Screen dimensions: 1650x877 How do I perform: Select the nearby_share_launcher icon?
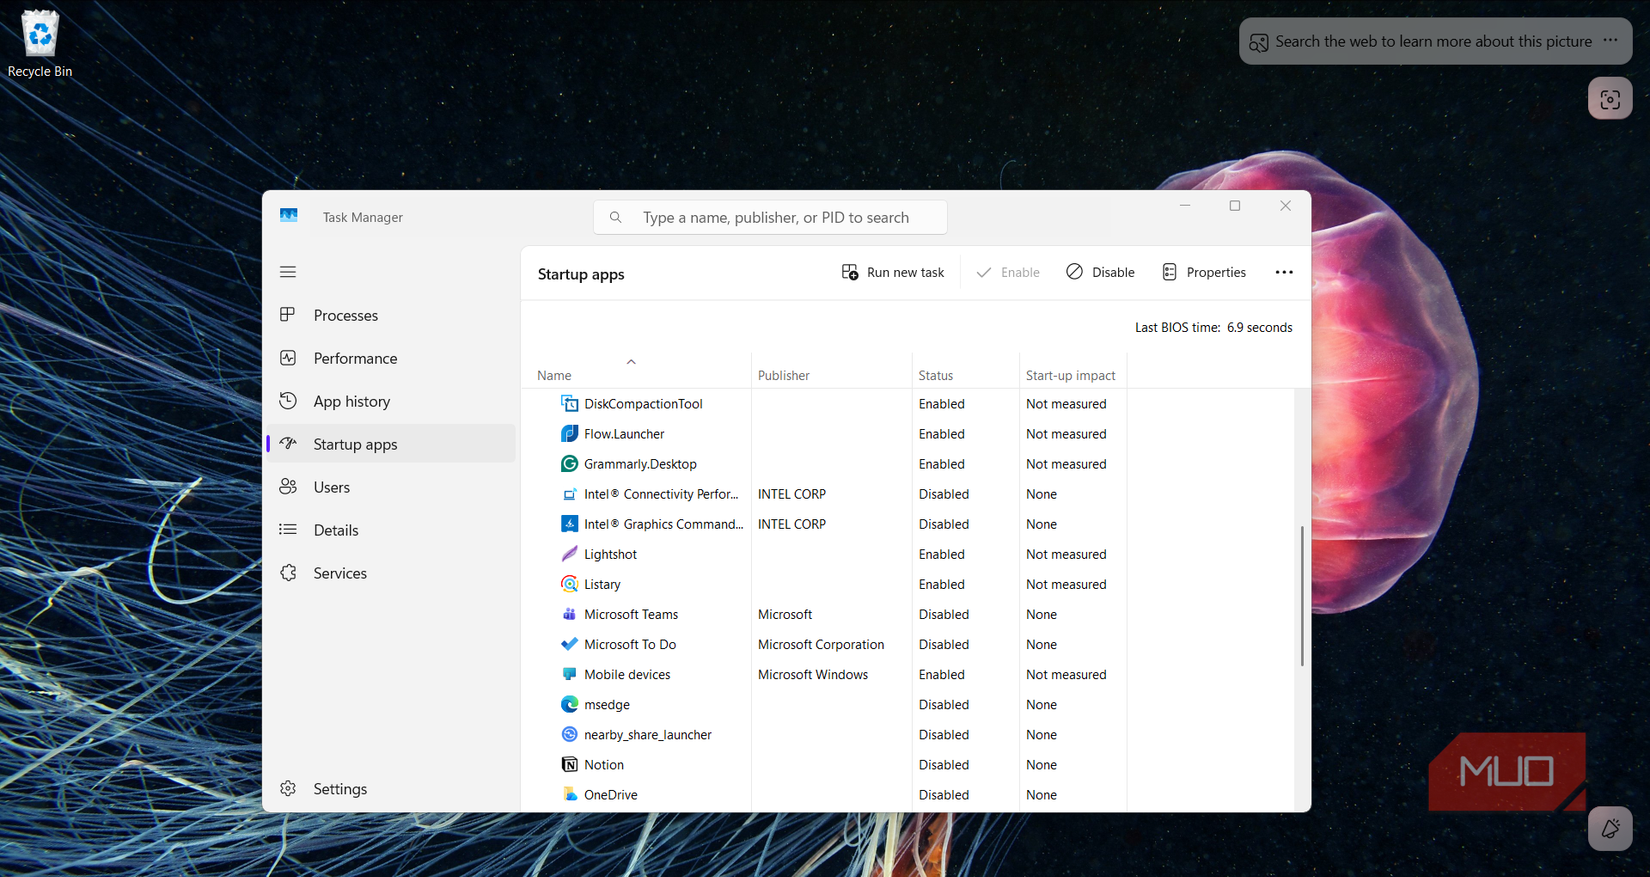[x=569, y=734]
